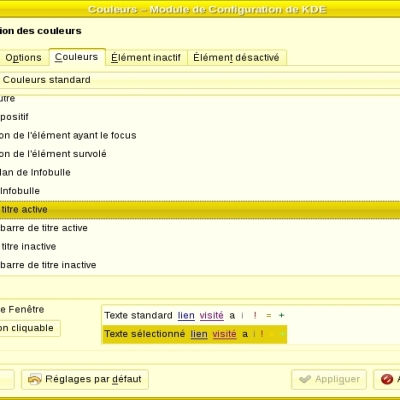The height and width of the screenshot is (400, 400).
Task: Click the 'Texte sélectionné' preview label
Action: click(145, 334)
